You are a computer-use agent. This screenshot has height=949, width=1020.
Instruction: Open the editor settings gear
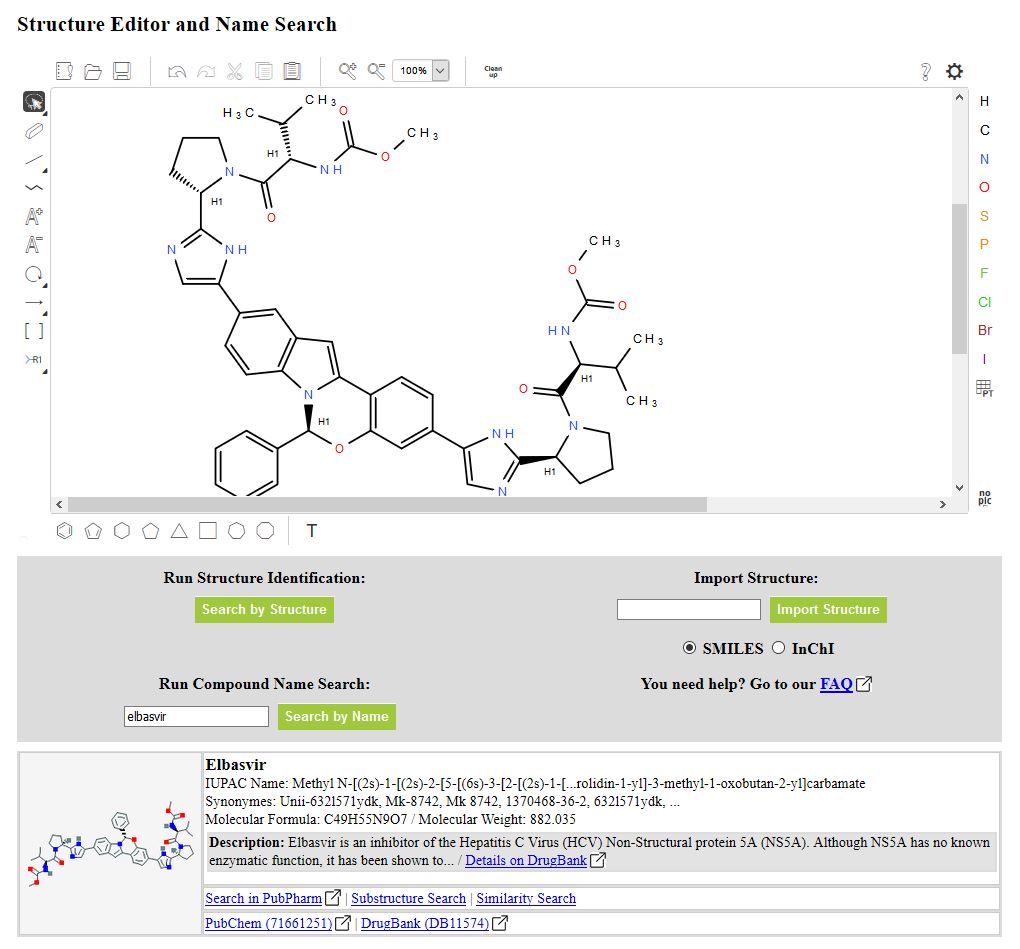pos(955,71)
